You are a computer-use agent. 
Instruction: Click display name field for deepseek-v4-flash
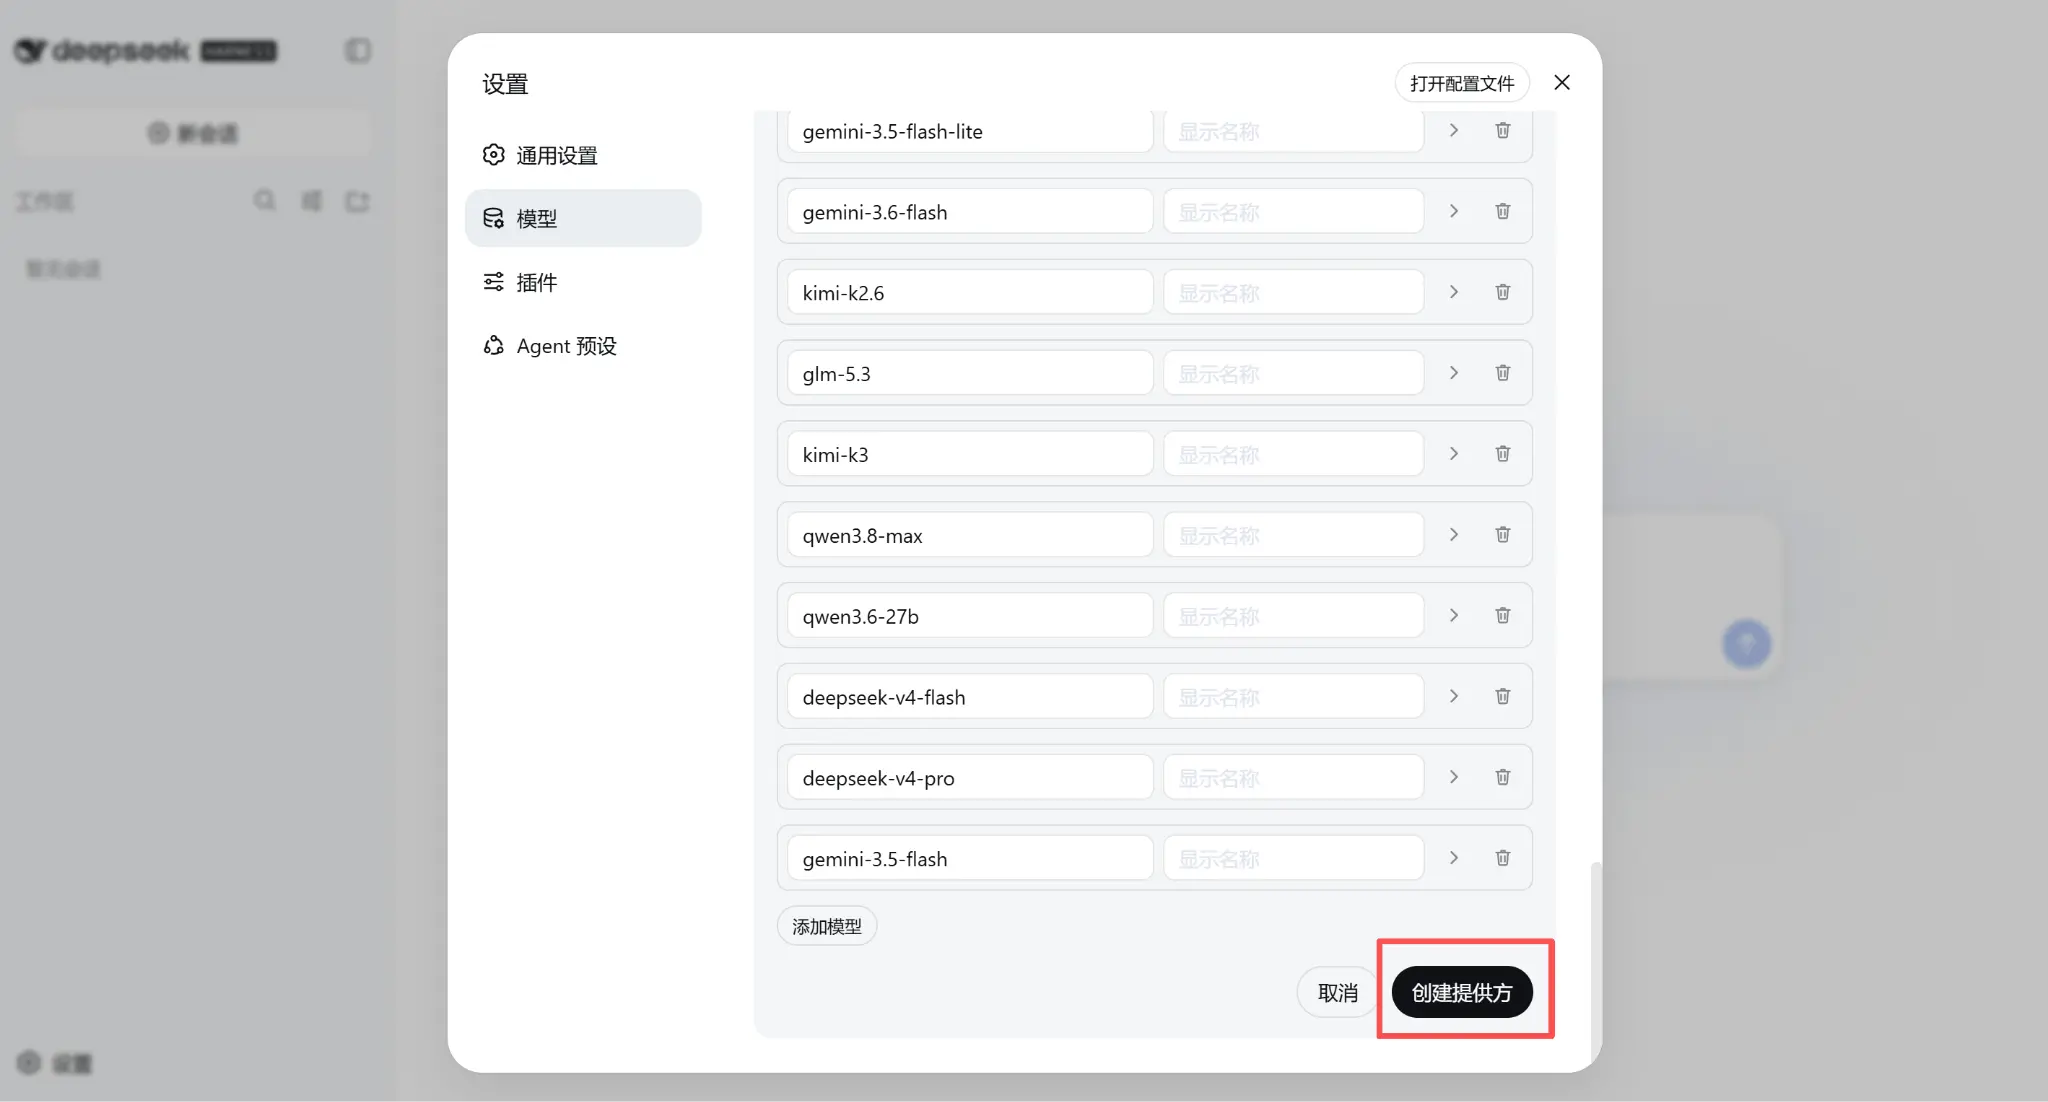coord(1293,697)
